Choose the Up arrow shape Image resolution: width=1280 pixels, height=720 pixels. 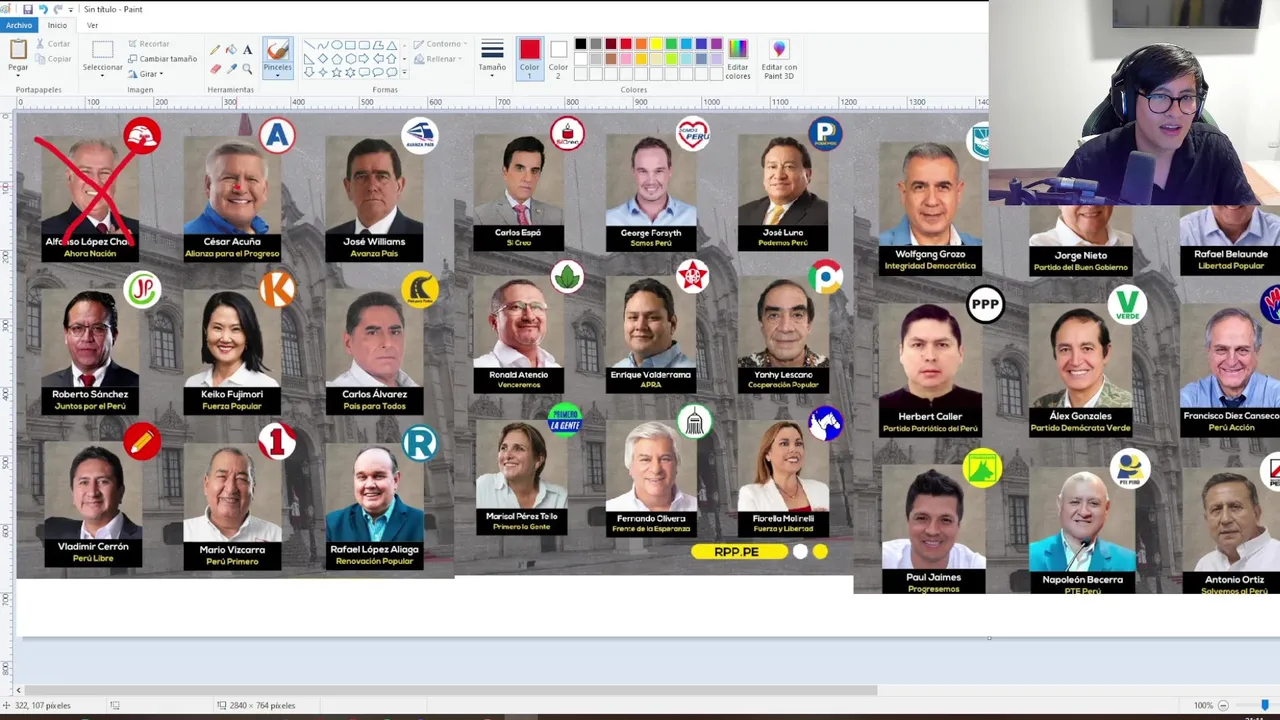392,58
